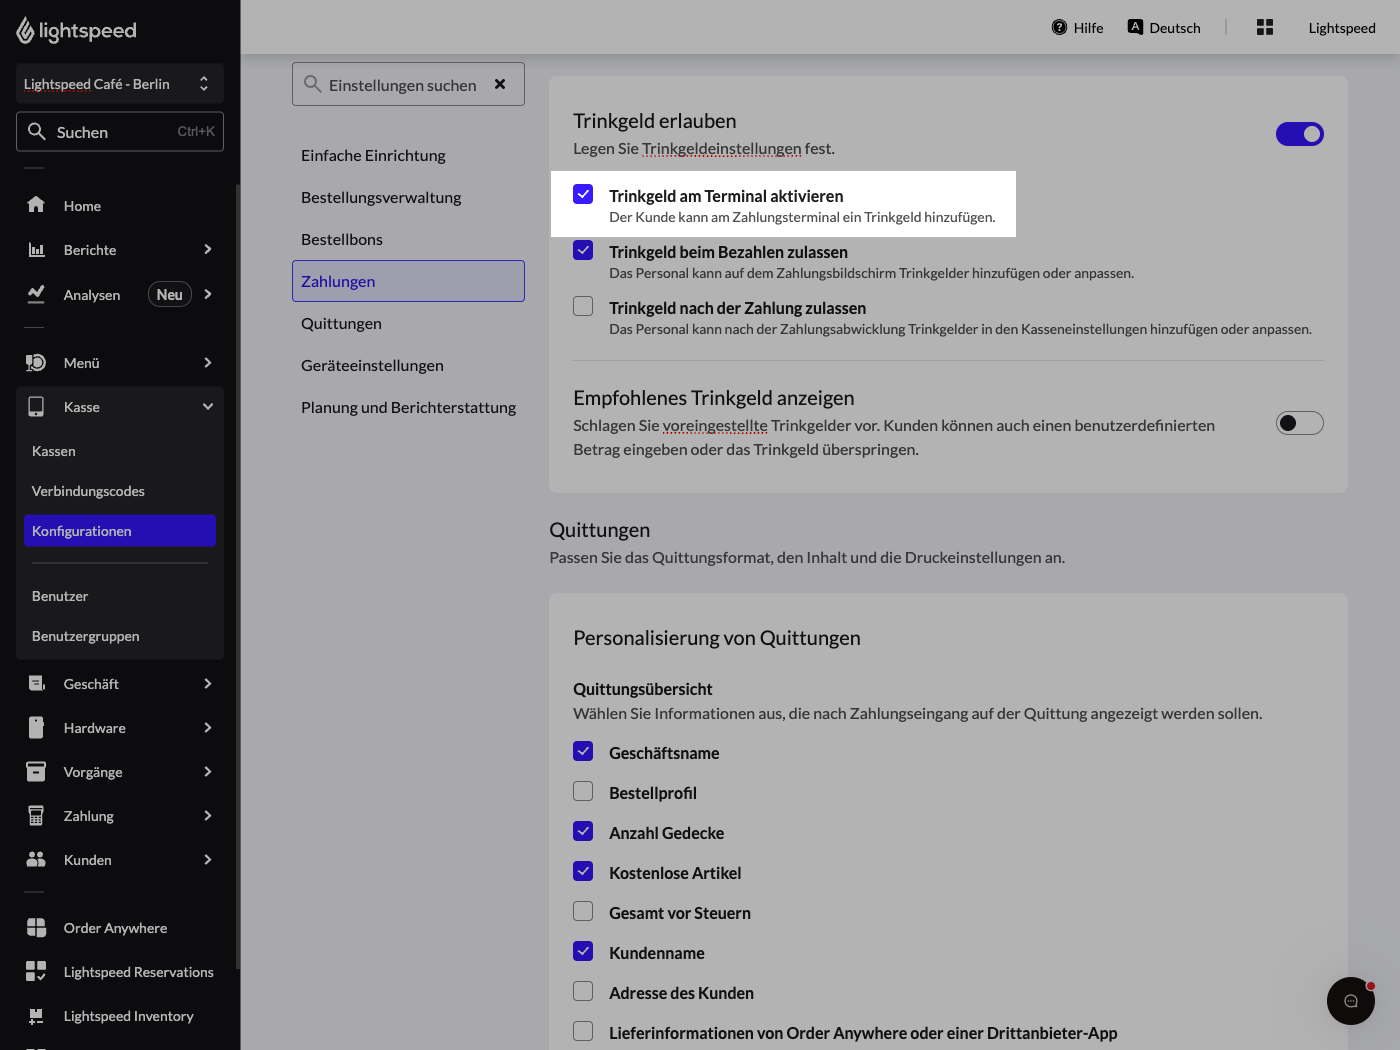Open Kassen in the sidebar
1400x1050 pixels.
[120, 451]
